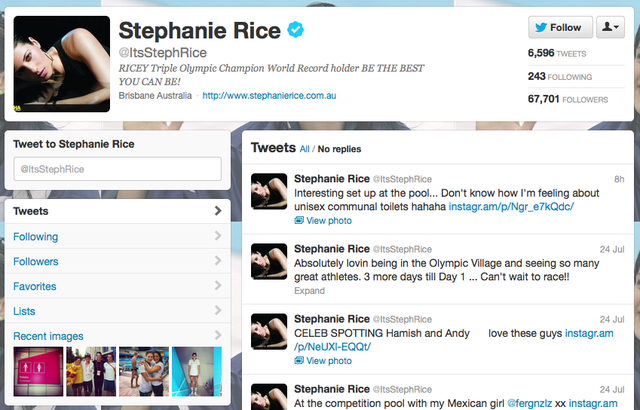
Task: Click the avatar on the CELEB SPOTTING tweet
Action: (x=269, y=332)
